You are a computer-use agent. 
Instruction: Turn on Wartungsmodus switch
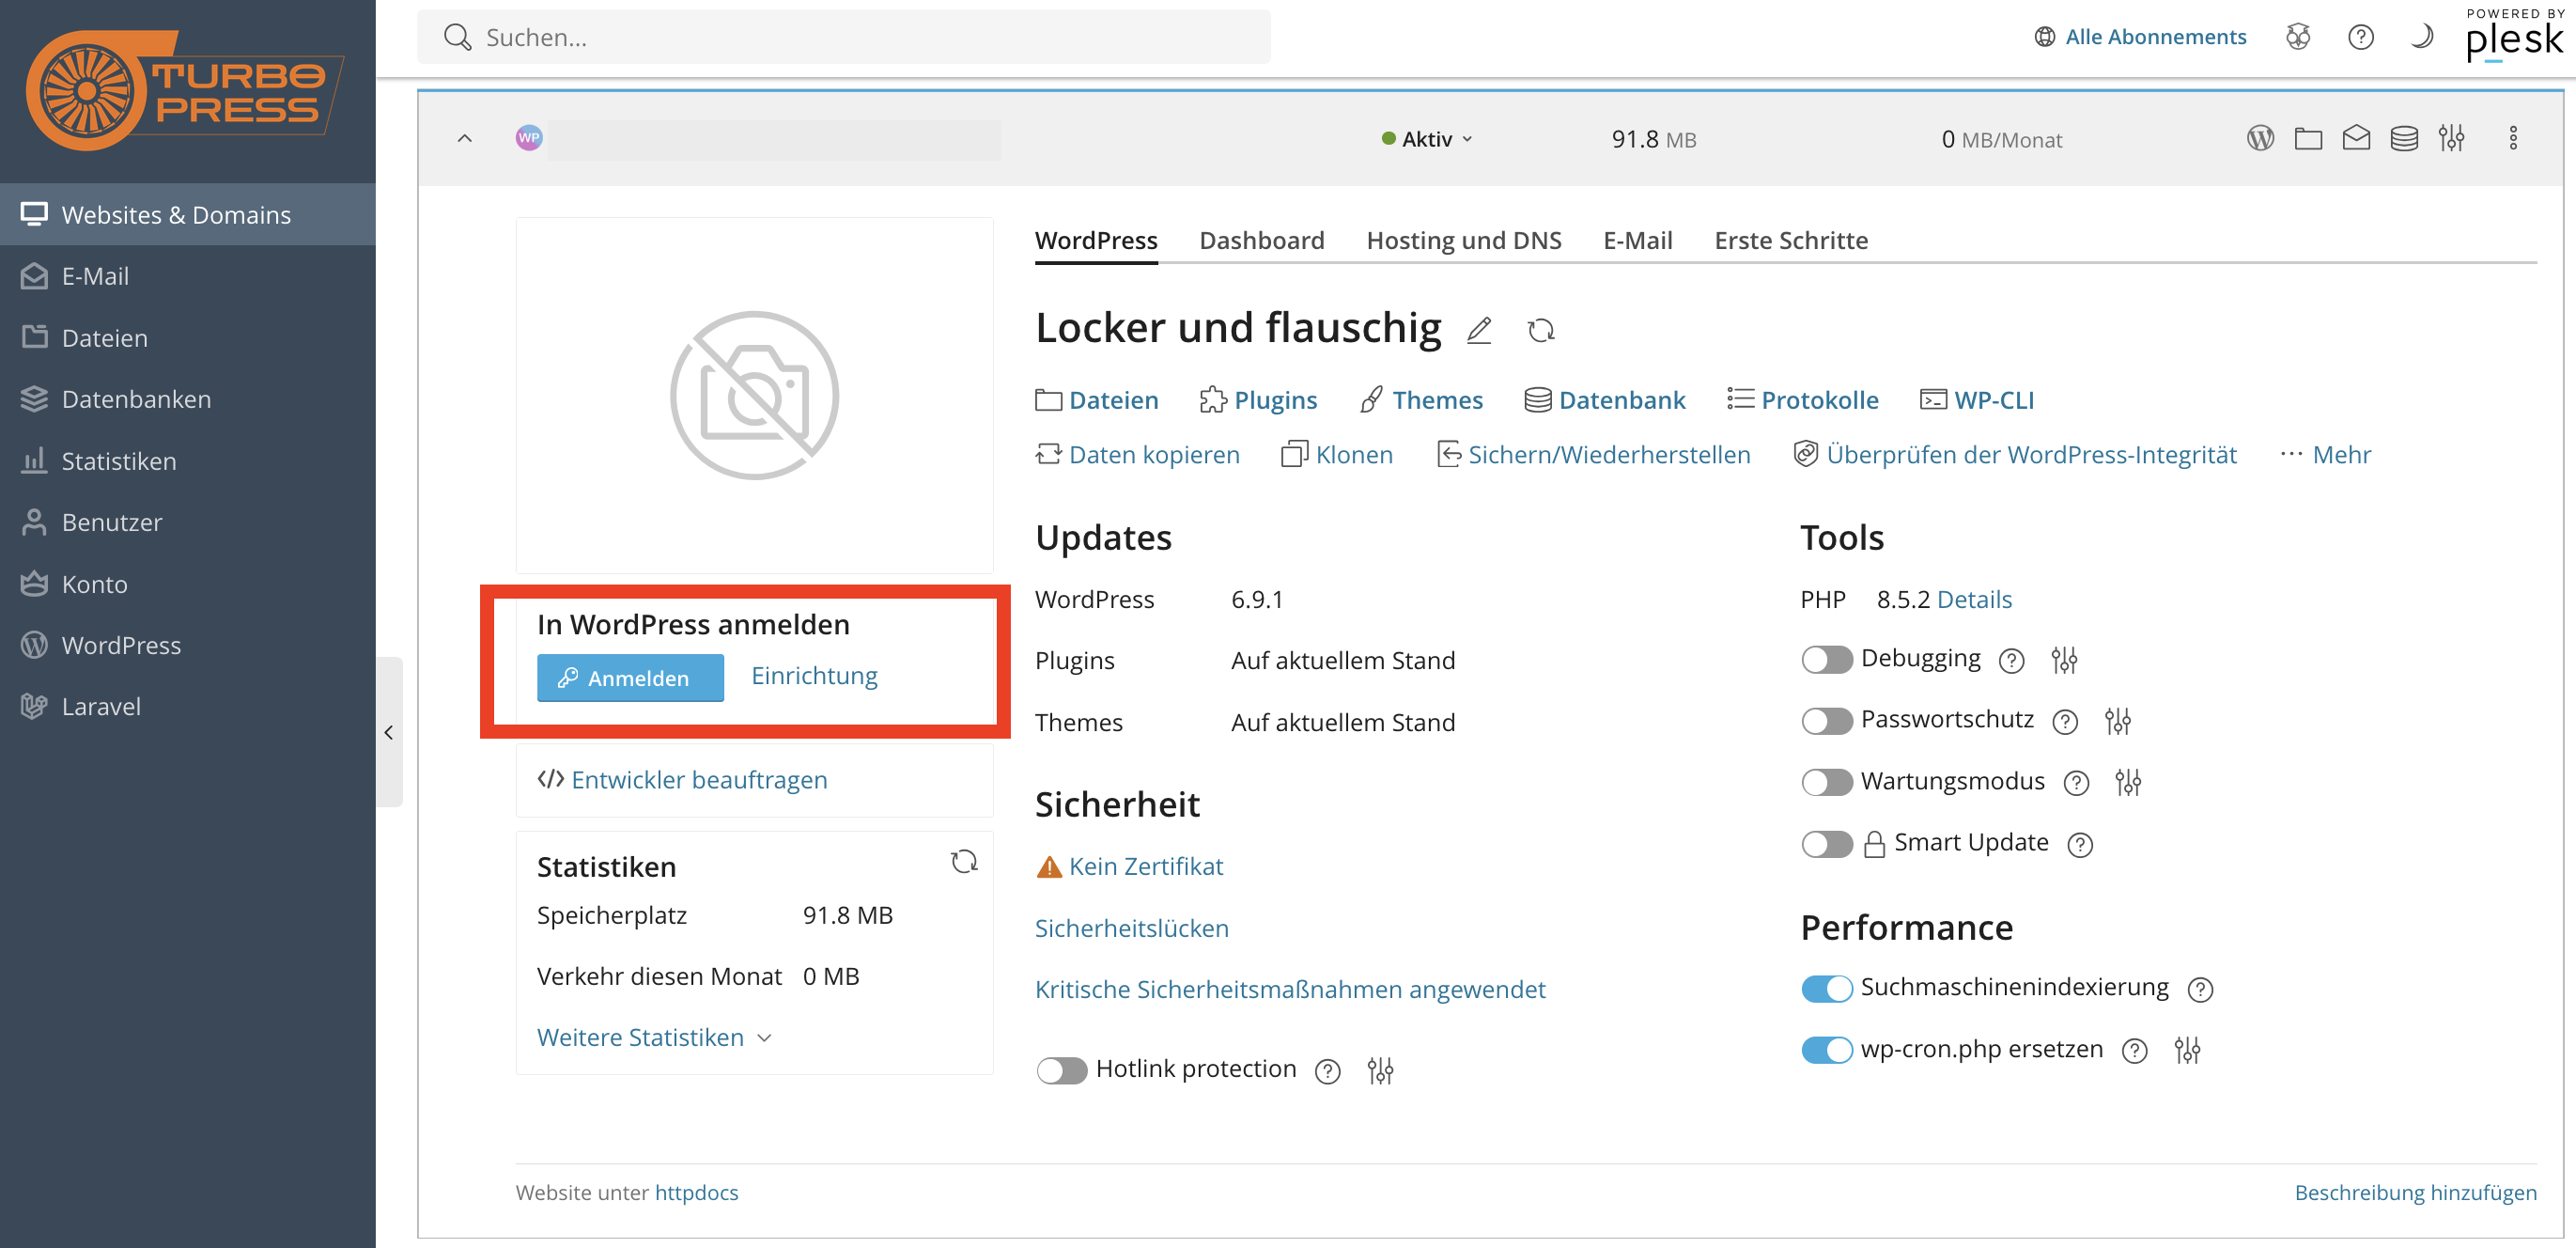pos(1826,782)
